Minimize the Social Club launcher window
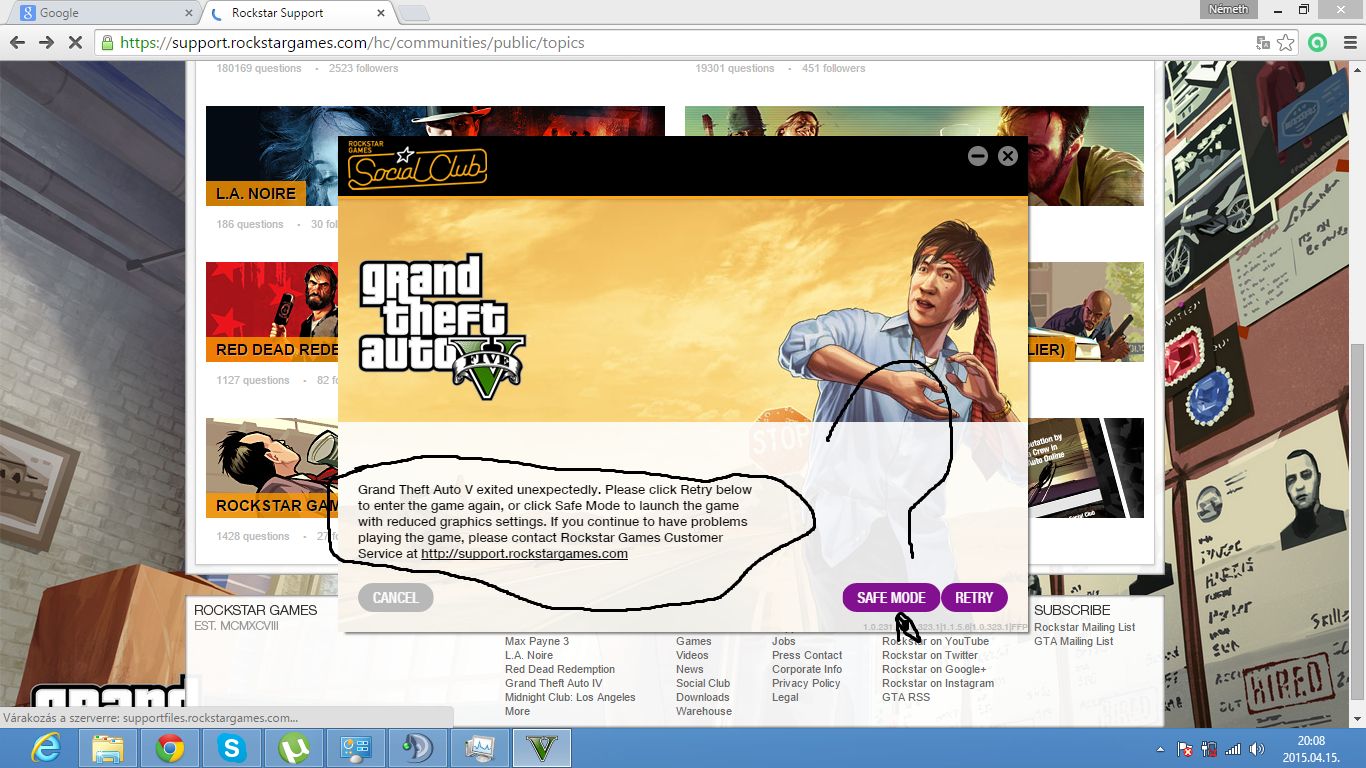Screen dimensions: 1366x768 coord(978,156)
